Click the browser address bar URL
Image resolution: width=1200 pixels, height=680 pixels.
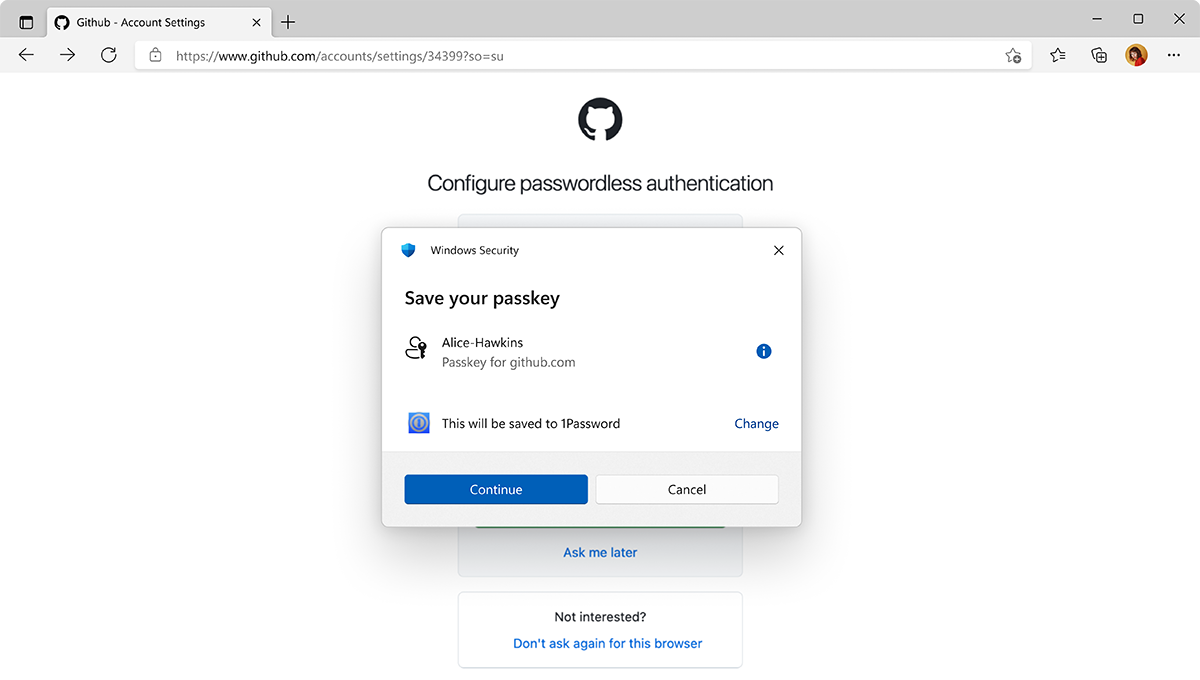[340, 56]
